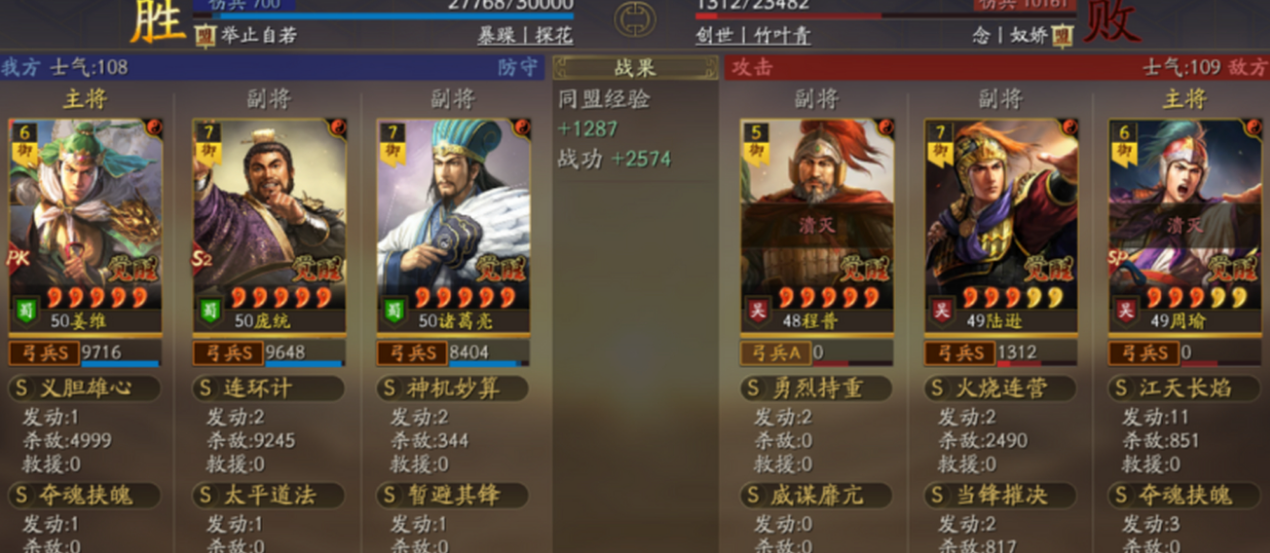Click the center coin emblem icon
This screenshot has width=1270, height=553.
tap(635, 19)
